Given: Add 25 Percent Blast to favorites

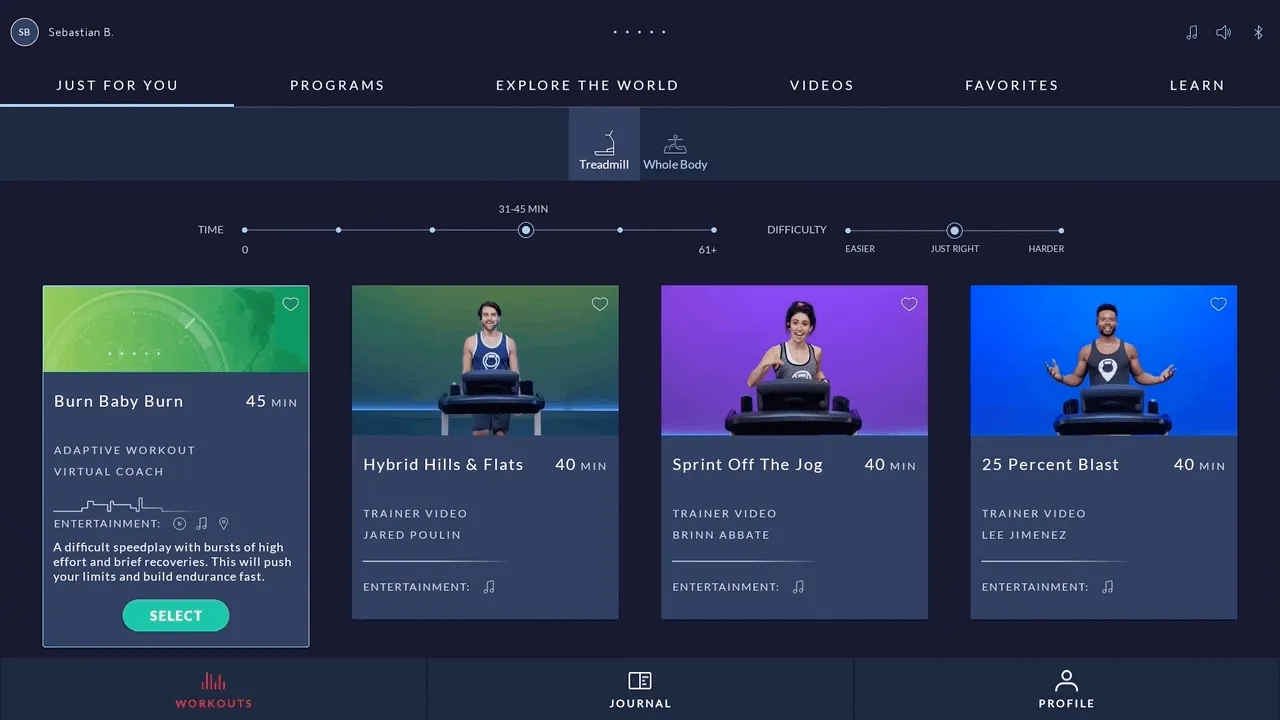Looking at the screenshot, I should pos(1218,304).
